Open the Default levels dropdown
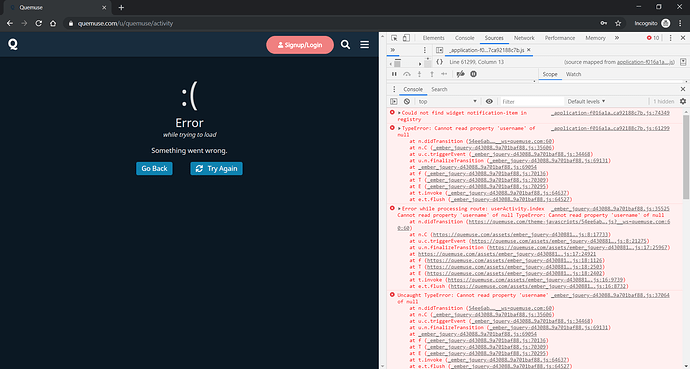This screenshot has width=690, height=369. point(586,102)
